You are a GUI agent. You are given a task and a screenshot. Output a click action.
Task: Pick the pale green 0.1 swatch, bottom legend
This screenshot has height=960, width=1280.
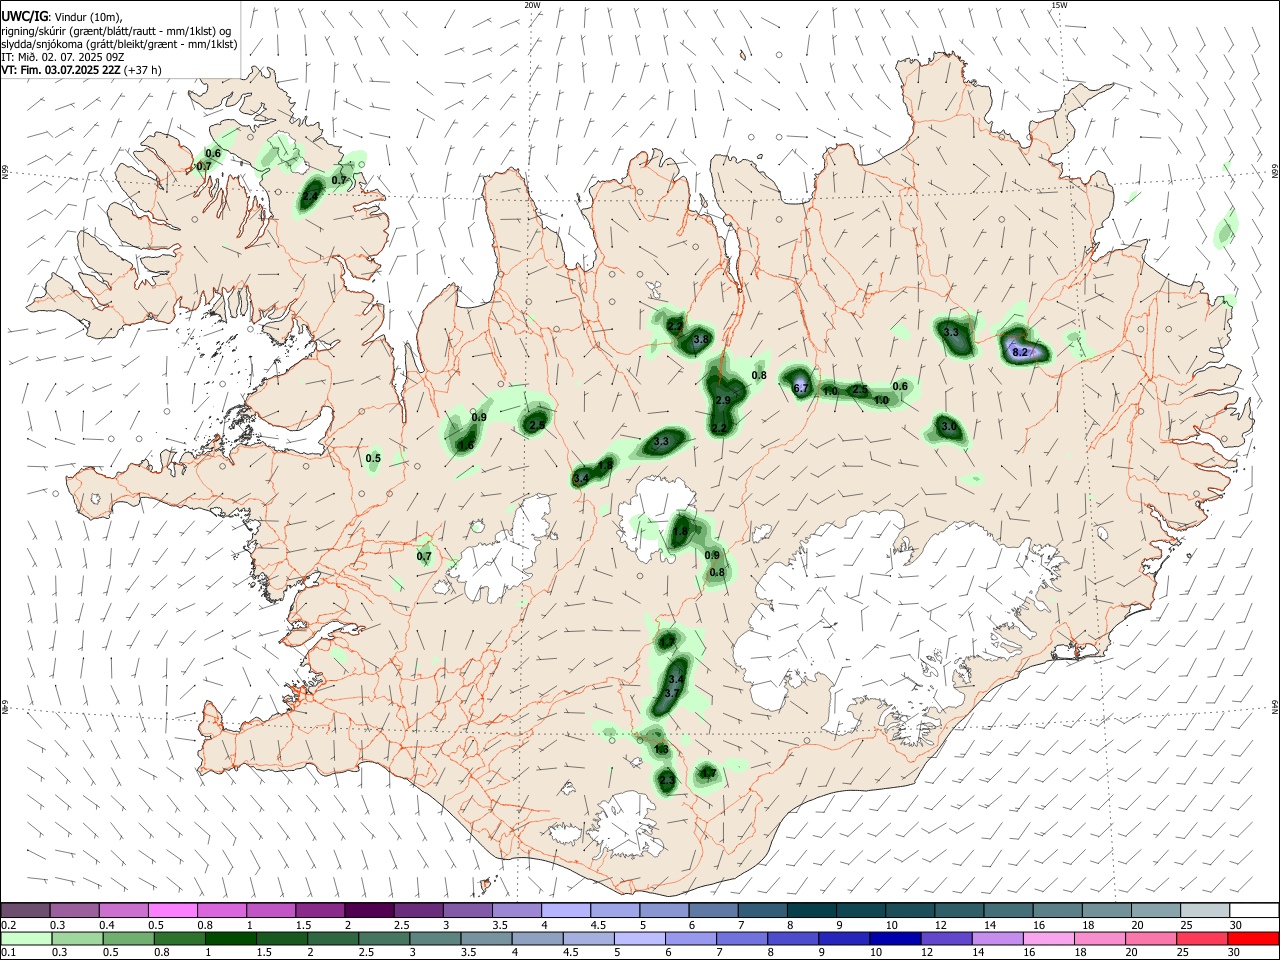pos(25,939)
